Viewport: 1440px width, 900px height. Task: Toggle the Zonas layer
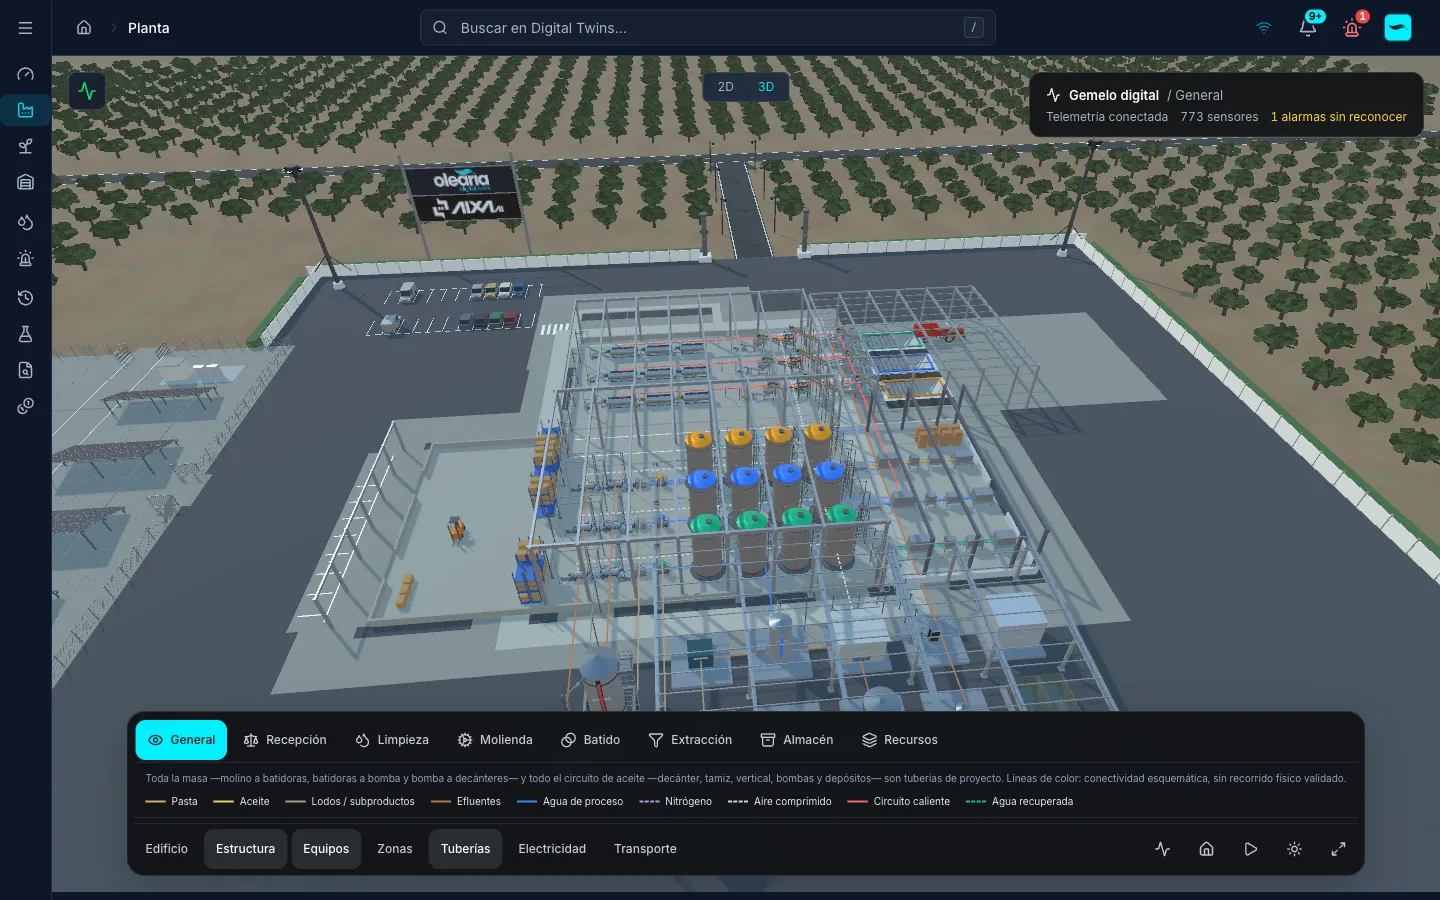395,849
